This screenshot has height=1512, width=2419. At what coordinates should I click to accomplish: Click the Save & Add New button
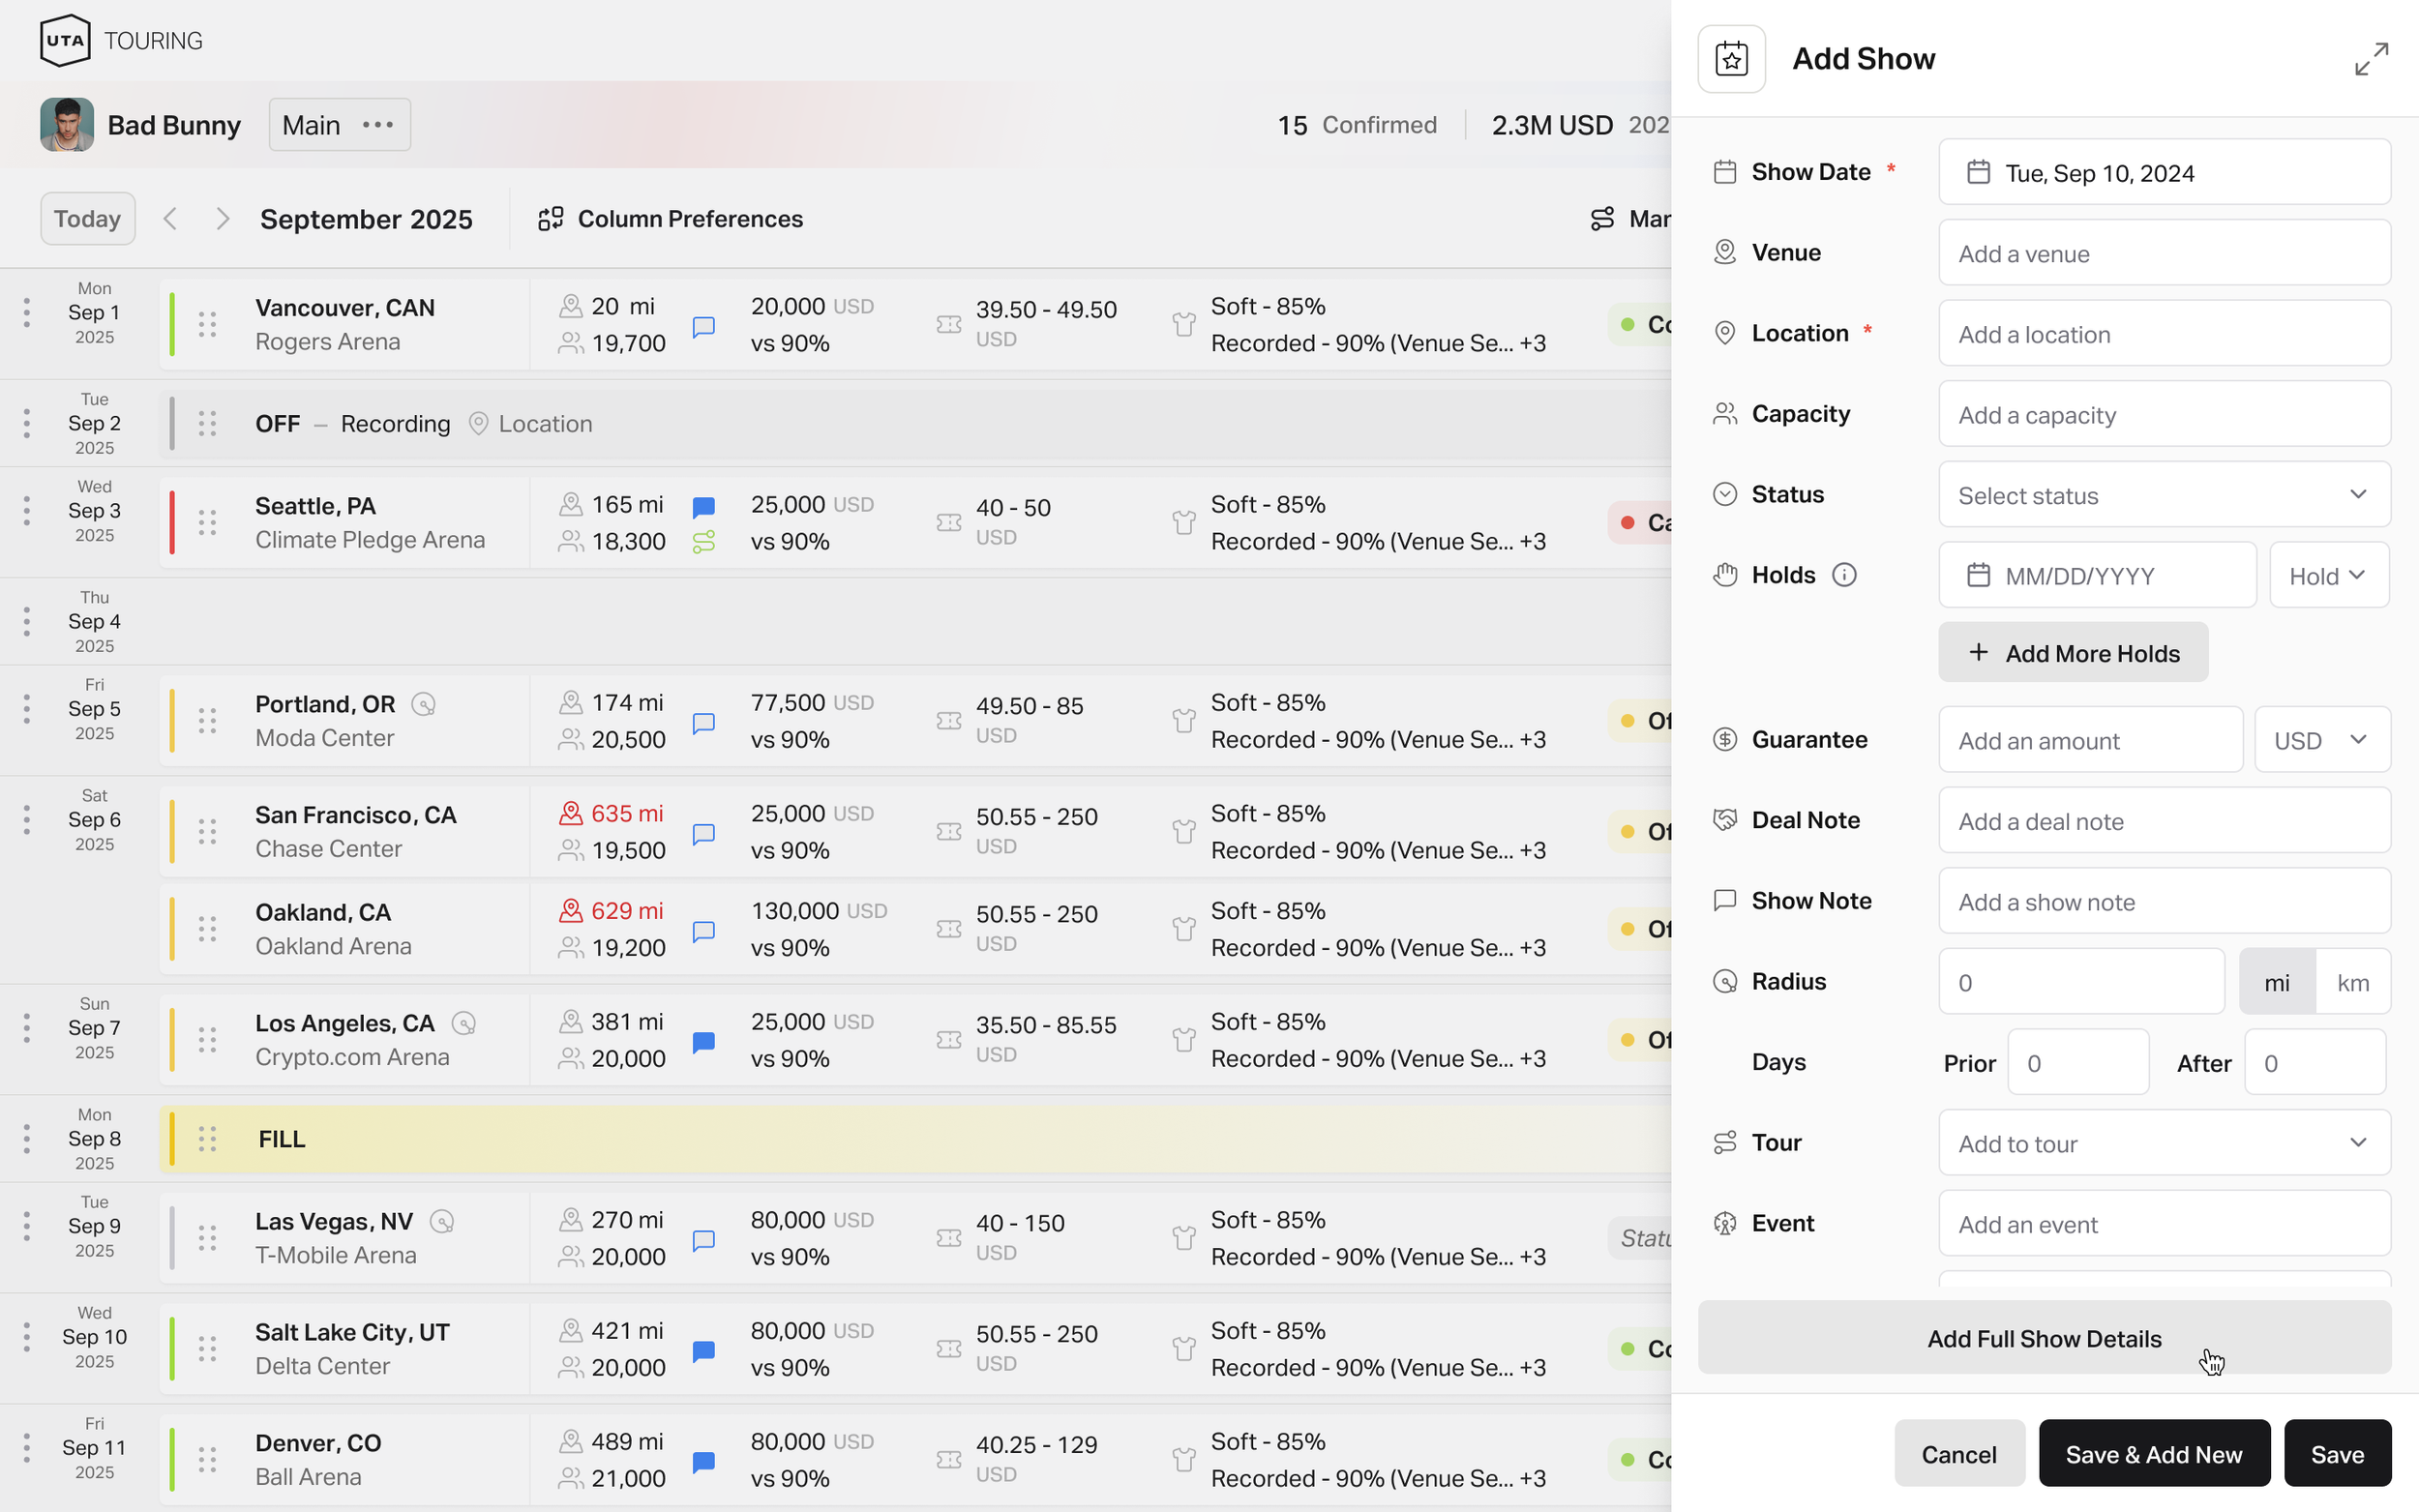[x=2154, y=1453]
